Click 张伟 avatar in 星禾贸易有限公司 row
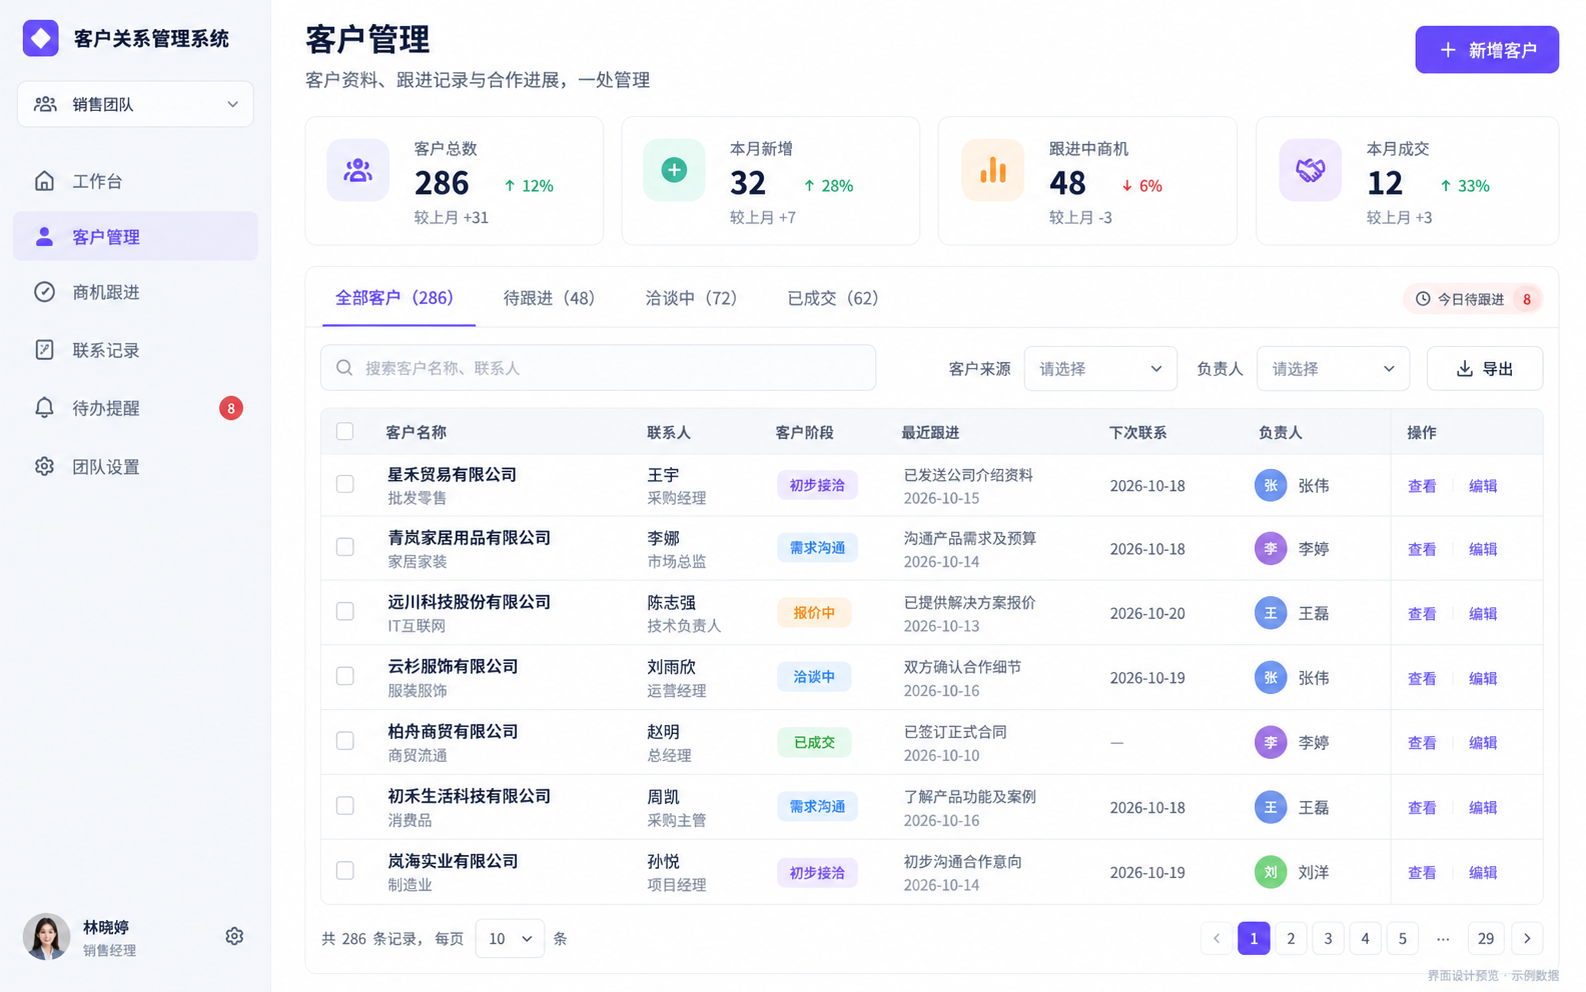Screen dimensions: 1586x992 coord(1271,486)
